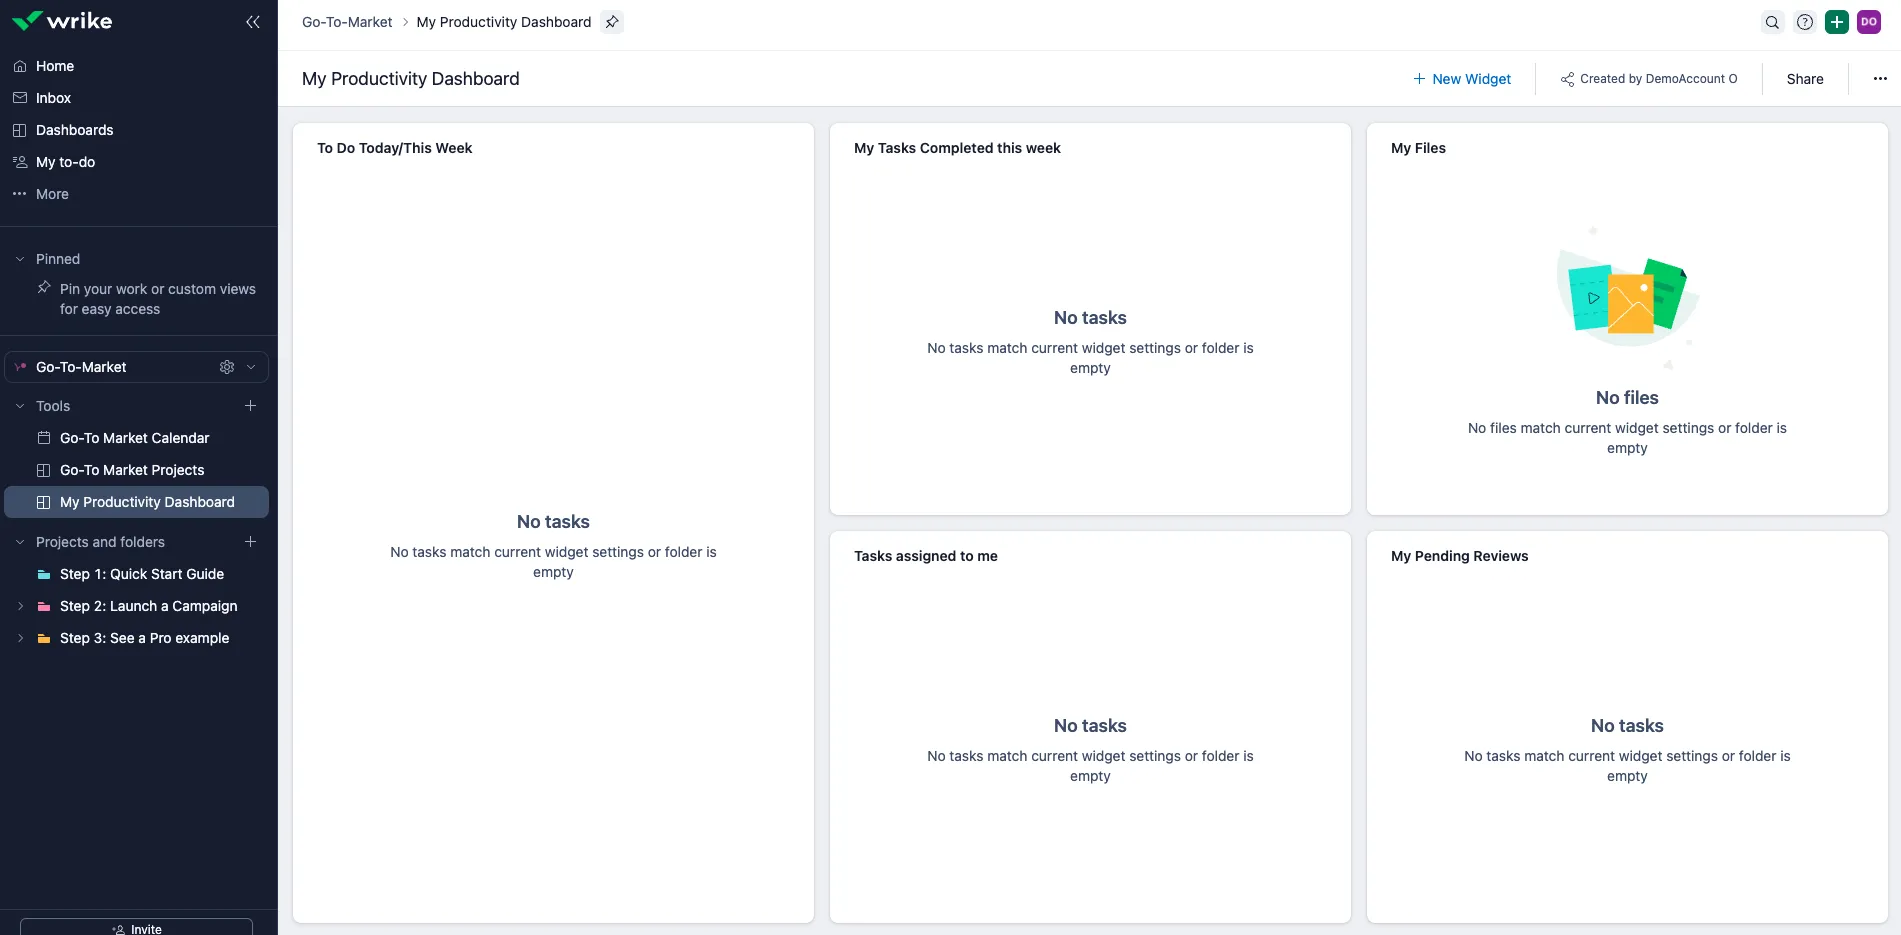
Task: Click the More ellipsis icon in sidebar
Action: click(x=20, y=194)
